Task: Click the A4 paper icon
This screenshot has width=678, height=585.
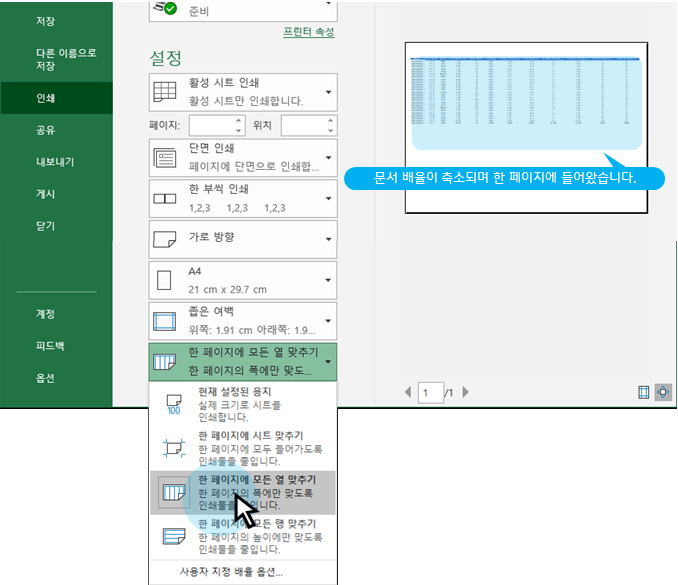Action: click(164, 280)
